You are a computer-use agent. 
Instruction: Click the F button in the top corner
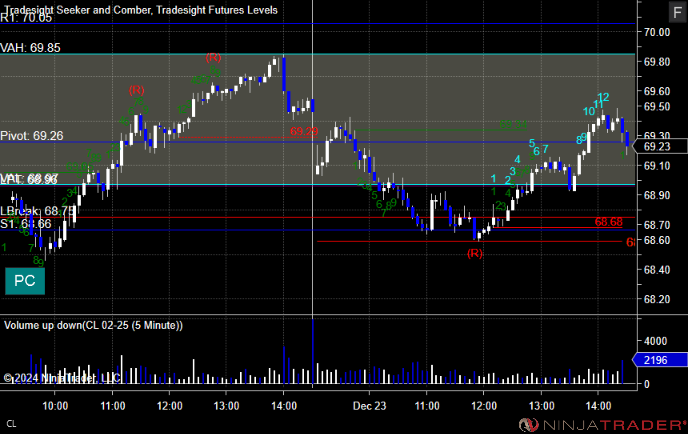pyautogui.click(x=677, y=12)
